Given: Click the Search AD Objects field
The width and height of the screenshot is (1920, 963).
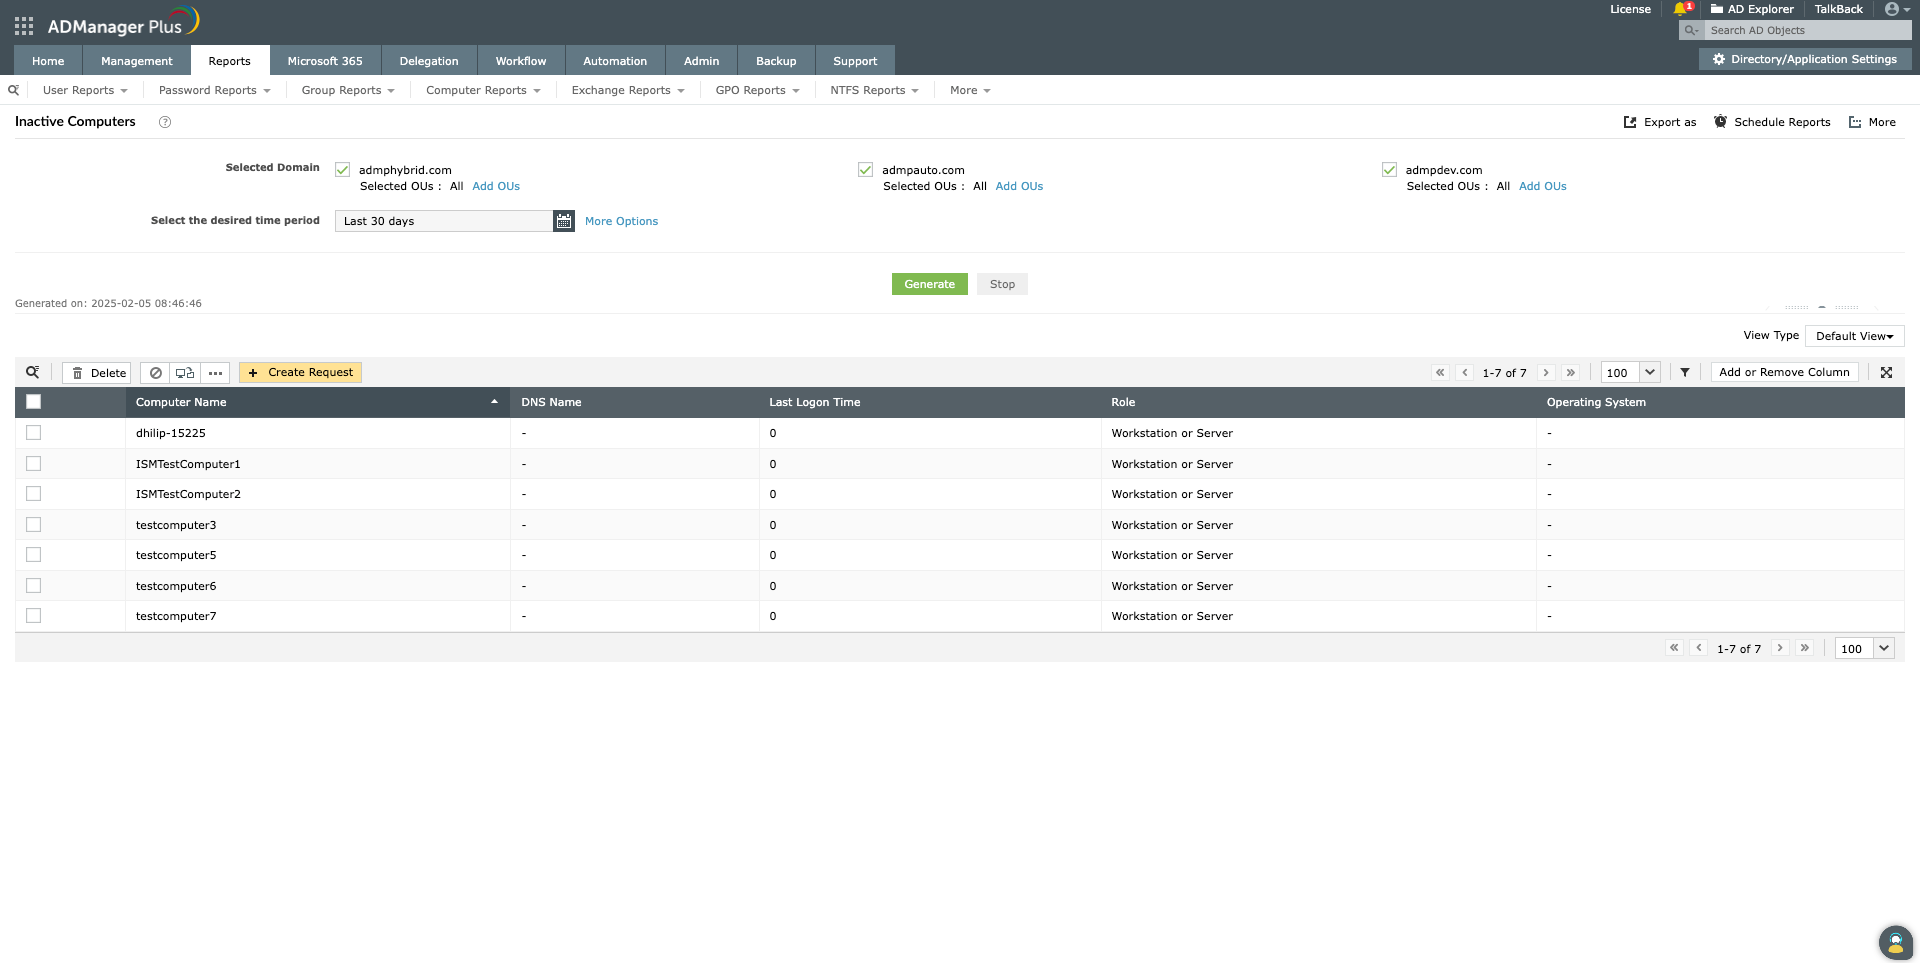Looking at the screenshot, I should click(x=1808, y=30).
